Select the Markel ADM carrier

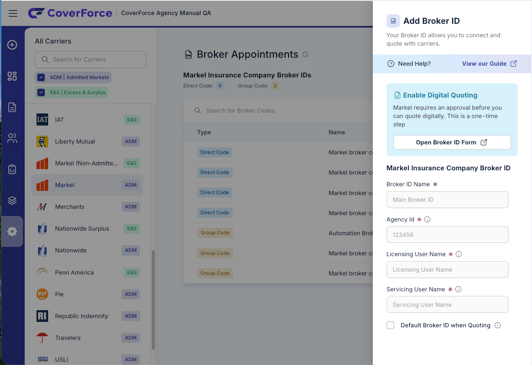point(88,185)
